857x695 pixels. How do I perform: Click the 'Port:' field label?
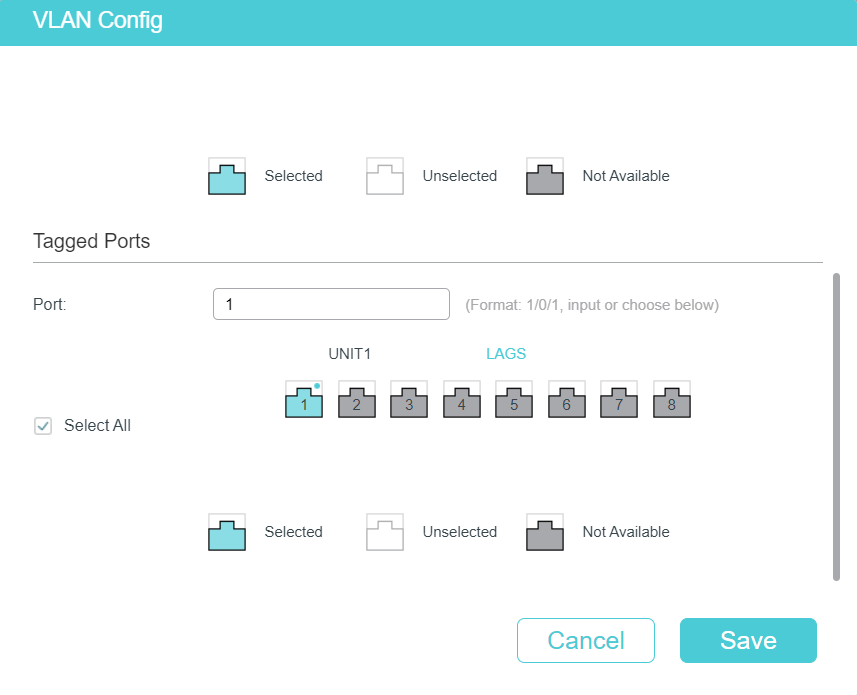[50, 304]
